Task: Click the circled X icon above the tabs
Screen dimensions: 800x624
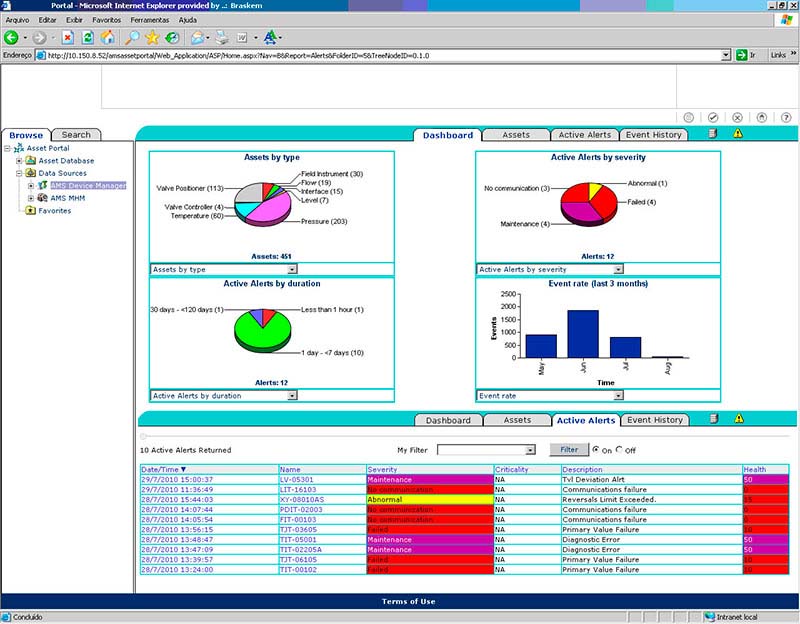Action: click(738, 117)
